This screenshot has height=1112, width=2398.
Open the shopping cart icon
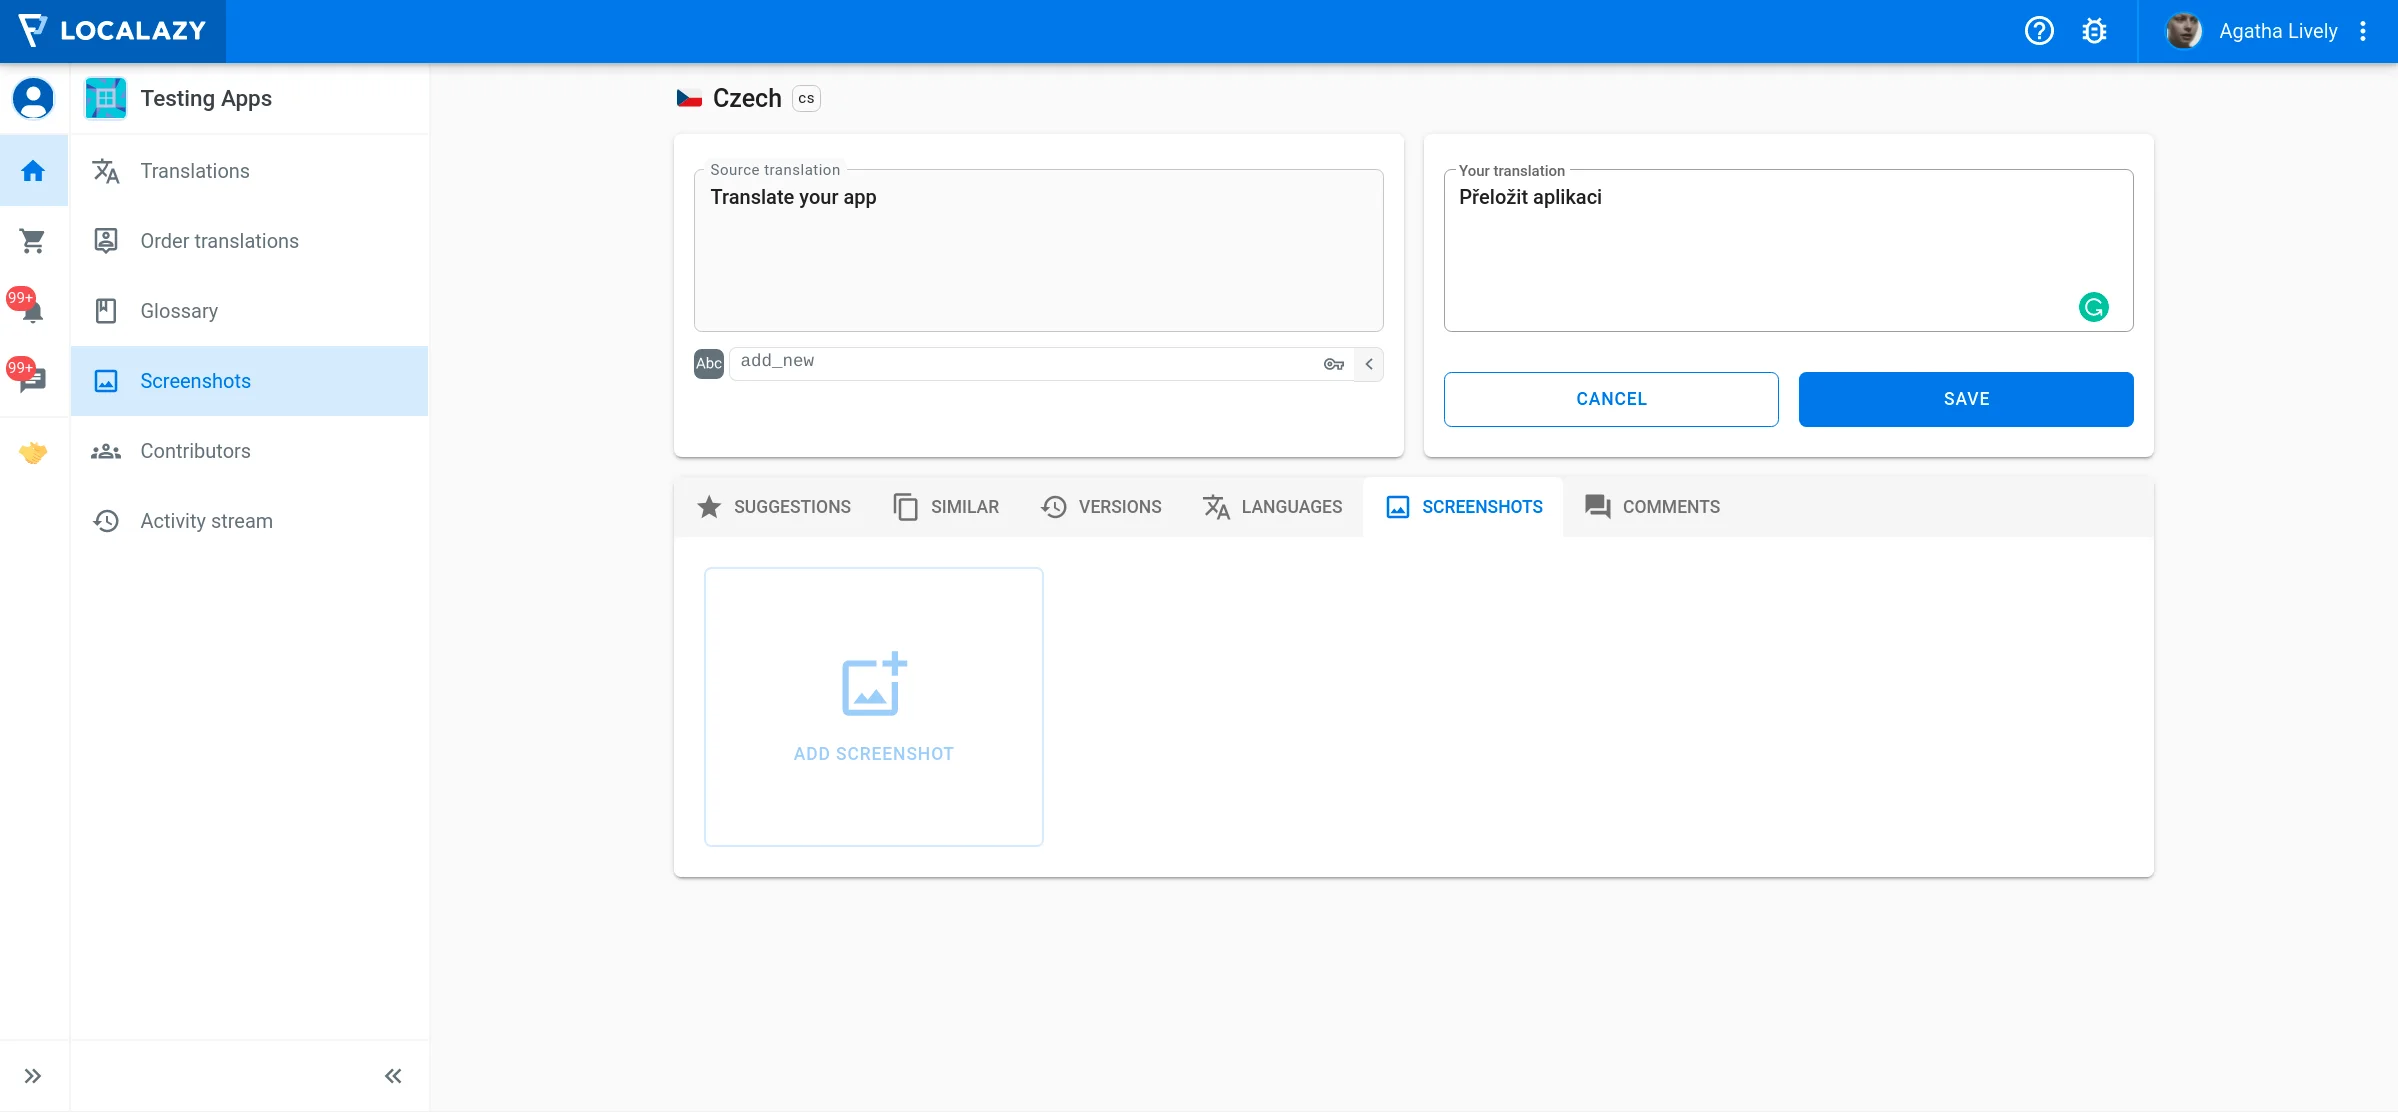point(33,241)
